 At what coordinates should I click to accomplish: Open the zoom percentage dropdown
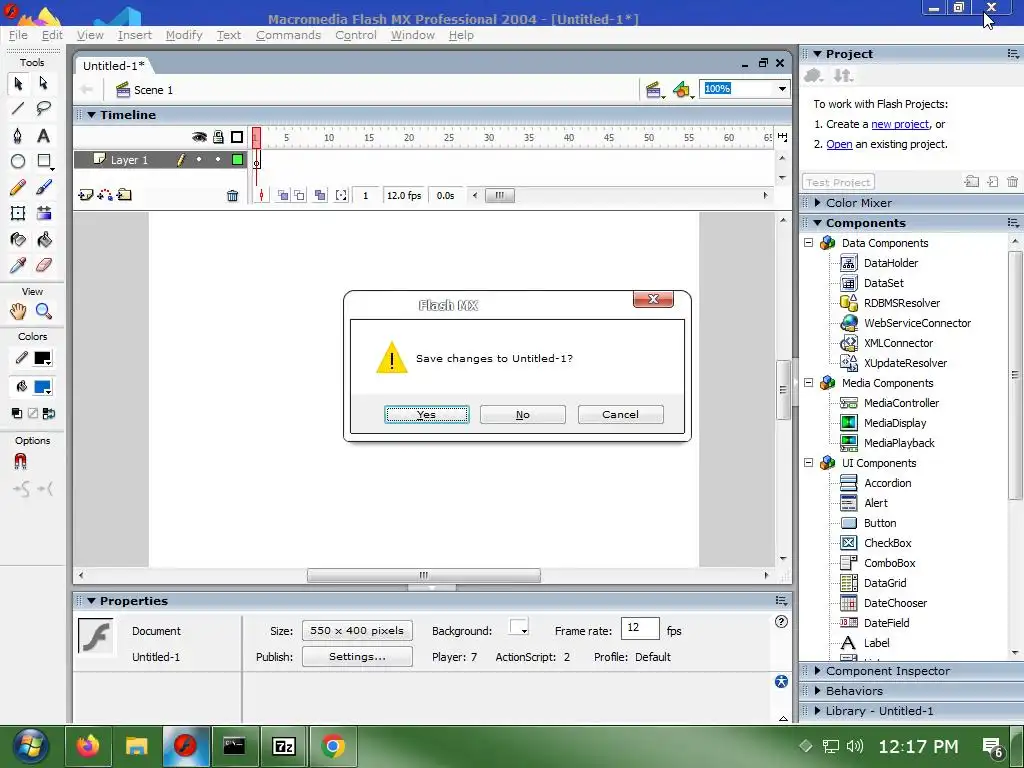tap(782, 89)
